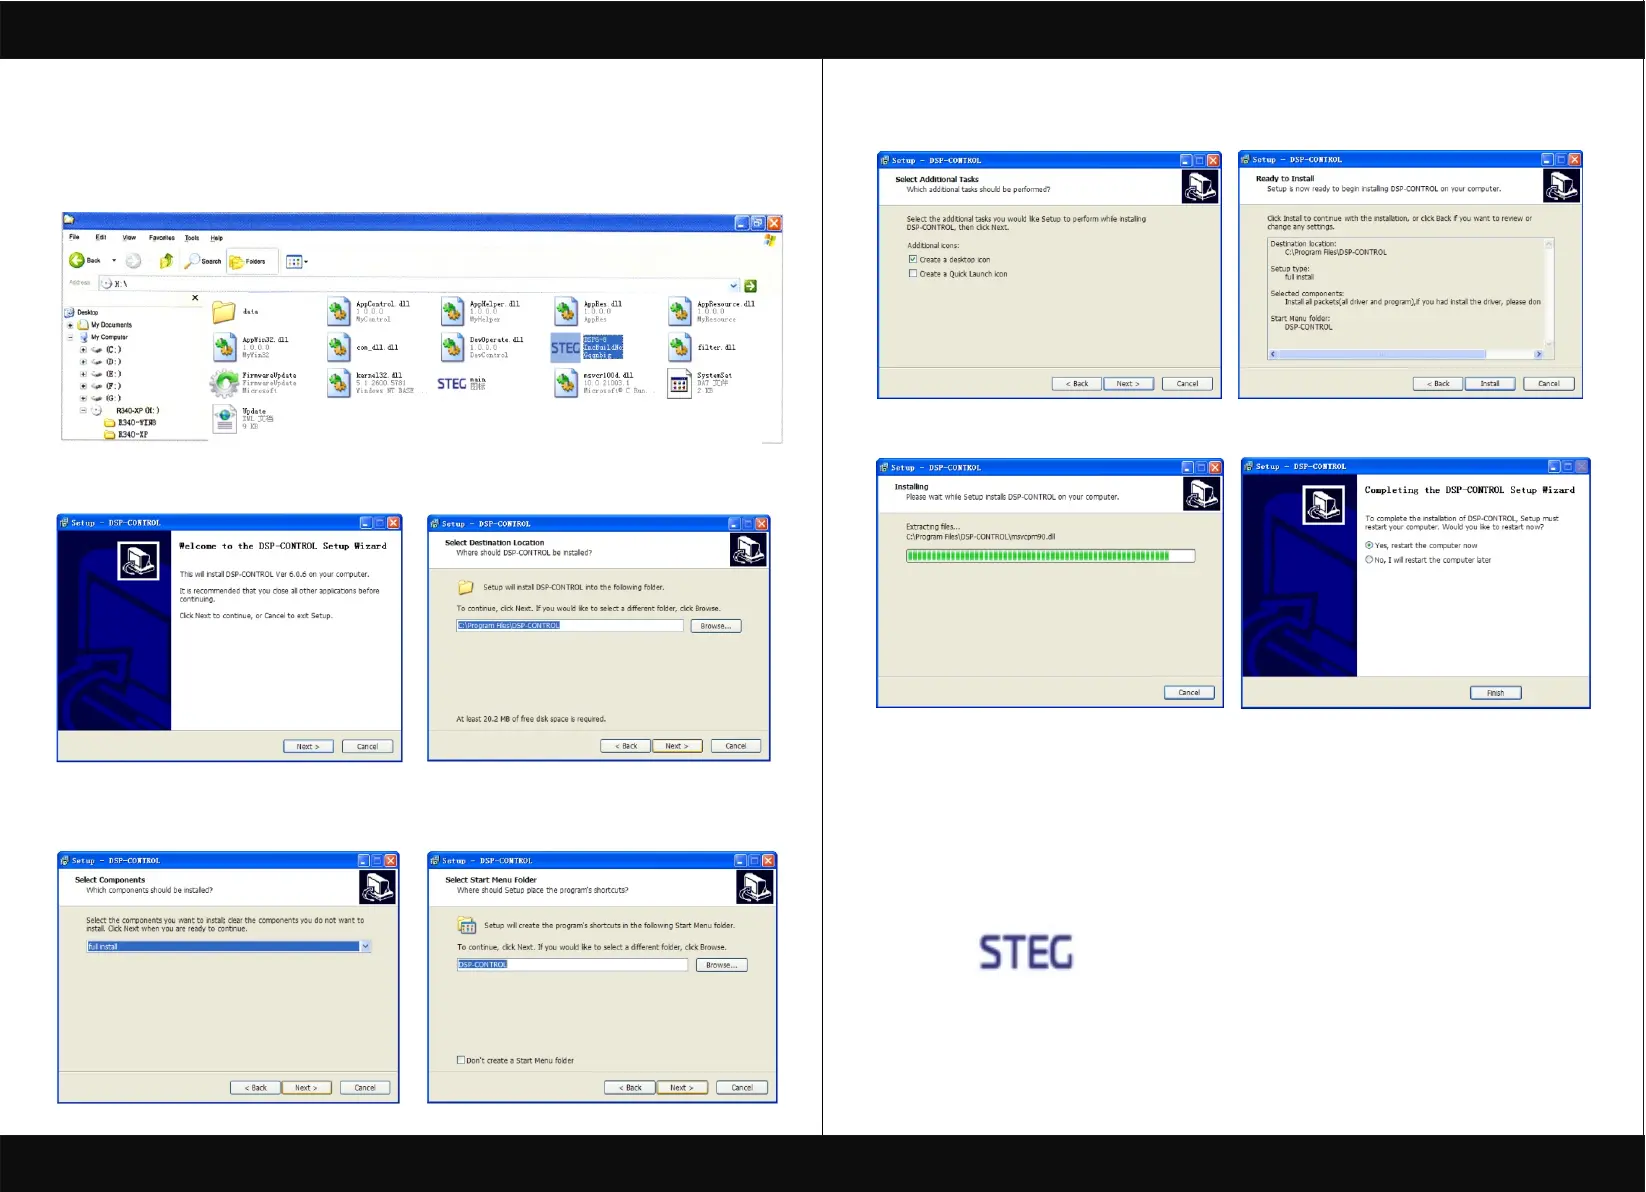Select the STEG main icon file

[x=451, y=384]
